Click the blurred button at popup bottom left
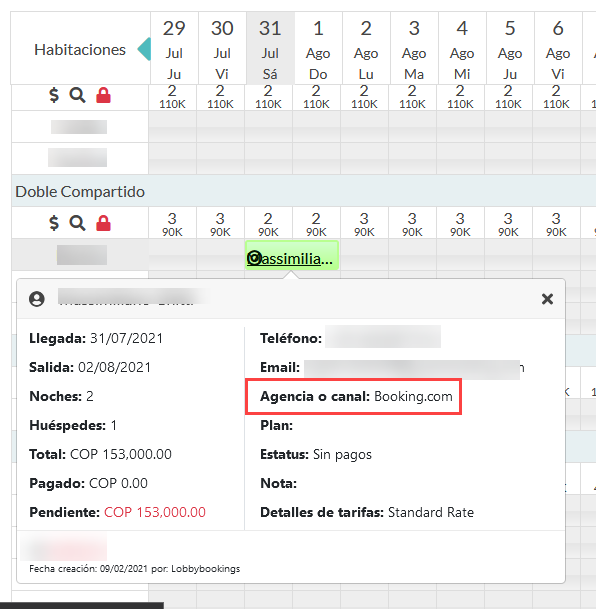This screenshot has height=609, width=596. (x=64, y=547)
